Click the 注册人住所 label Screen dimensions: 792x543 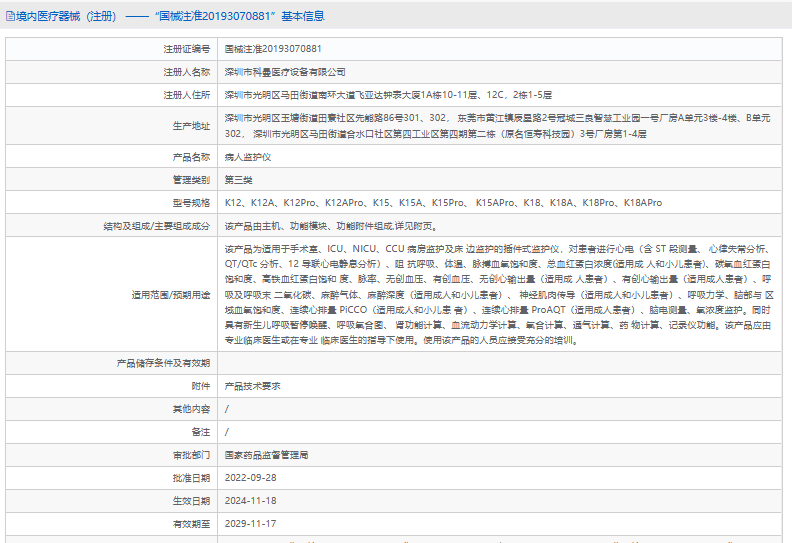click(x=186, y=95)
